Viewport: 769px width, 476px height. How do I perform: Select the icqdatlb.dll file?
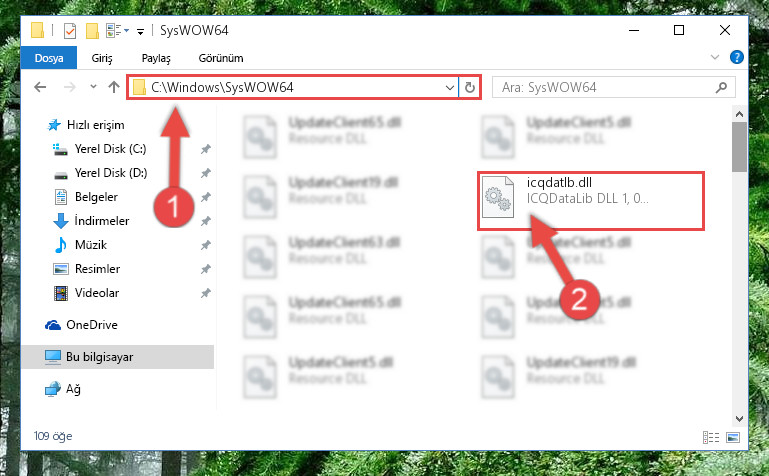591,200
